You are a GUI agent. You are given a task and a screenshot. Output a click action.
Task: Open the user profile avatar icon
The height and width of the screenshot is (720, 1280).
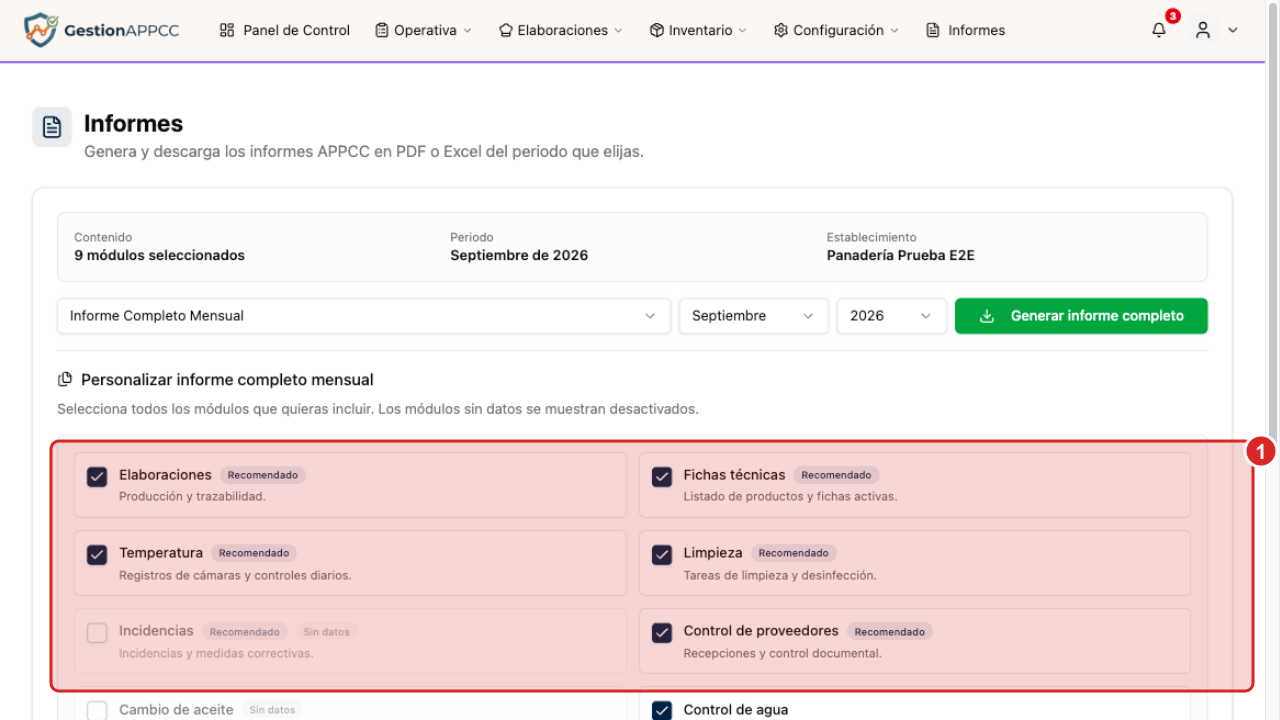[x=1203, y=30]
